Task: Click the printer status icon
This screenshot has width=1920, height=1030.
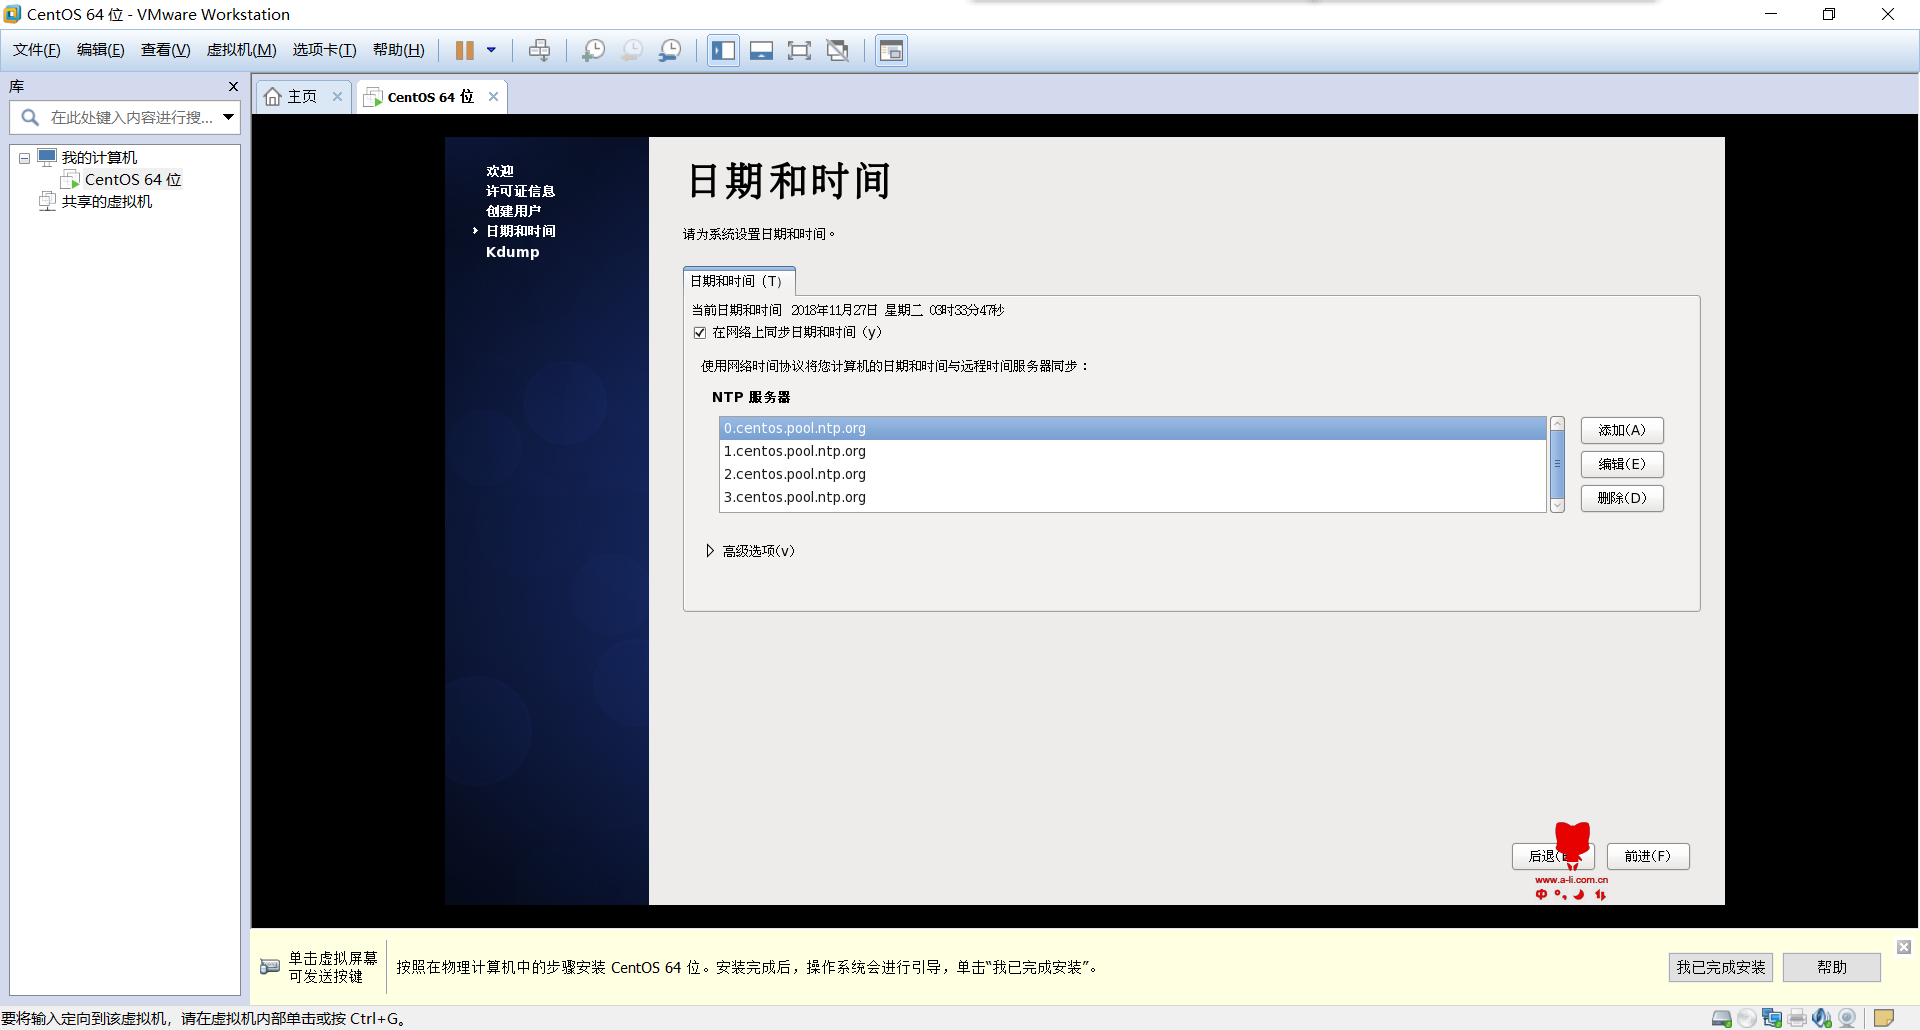Action: (1797, 1018)
